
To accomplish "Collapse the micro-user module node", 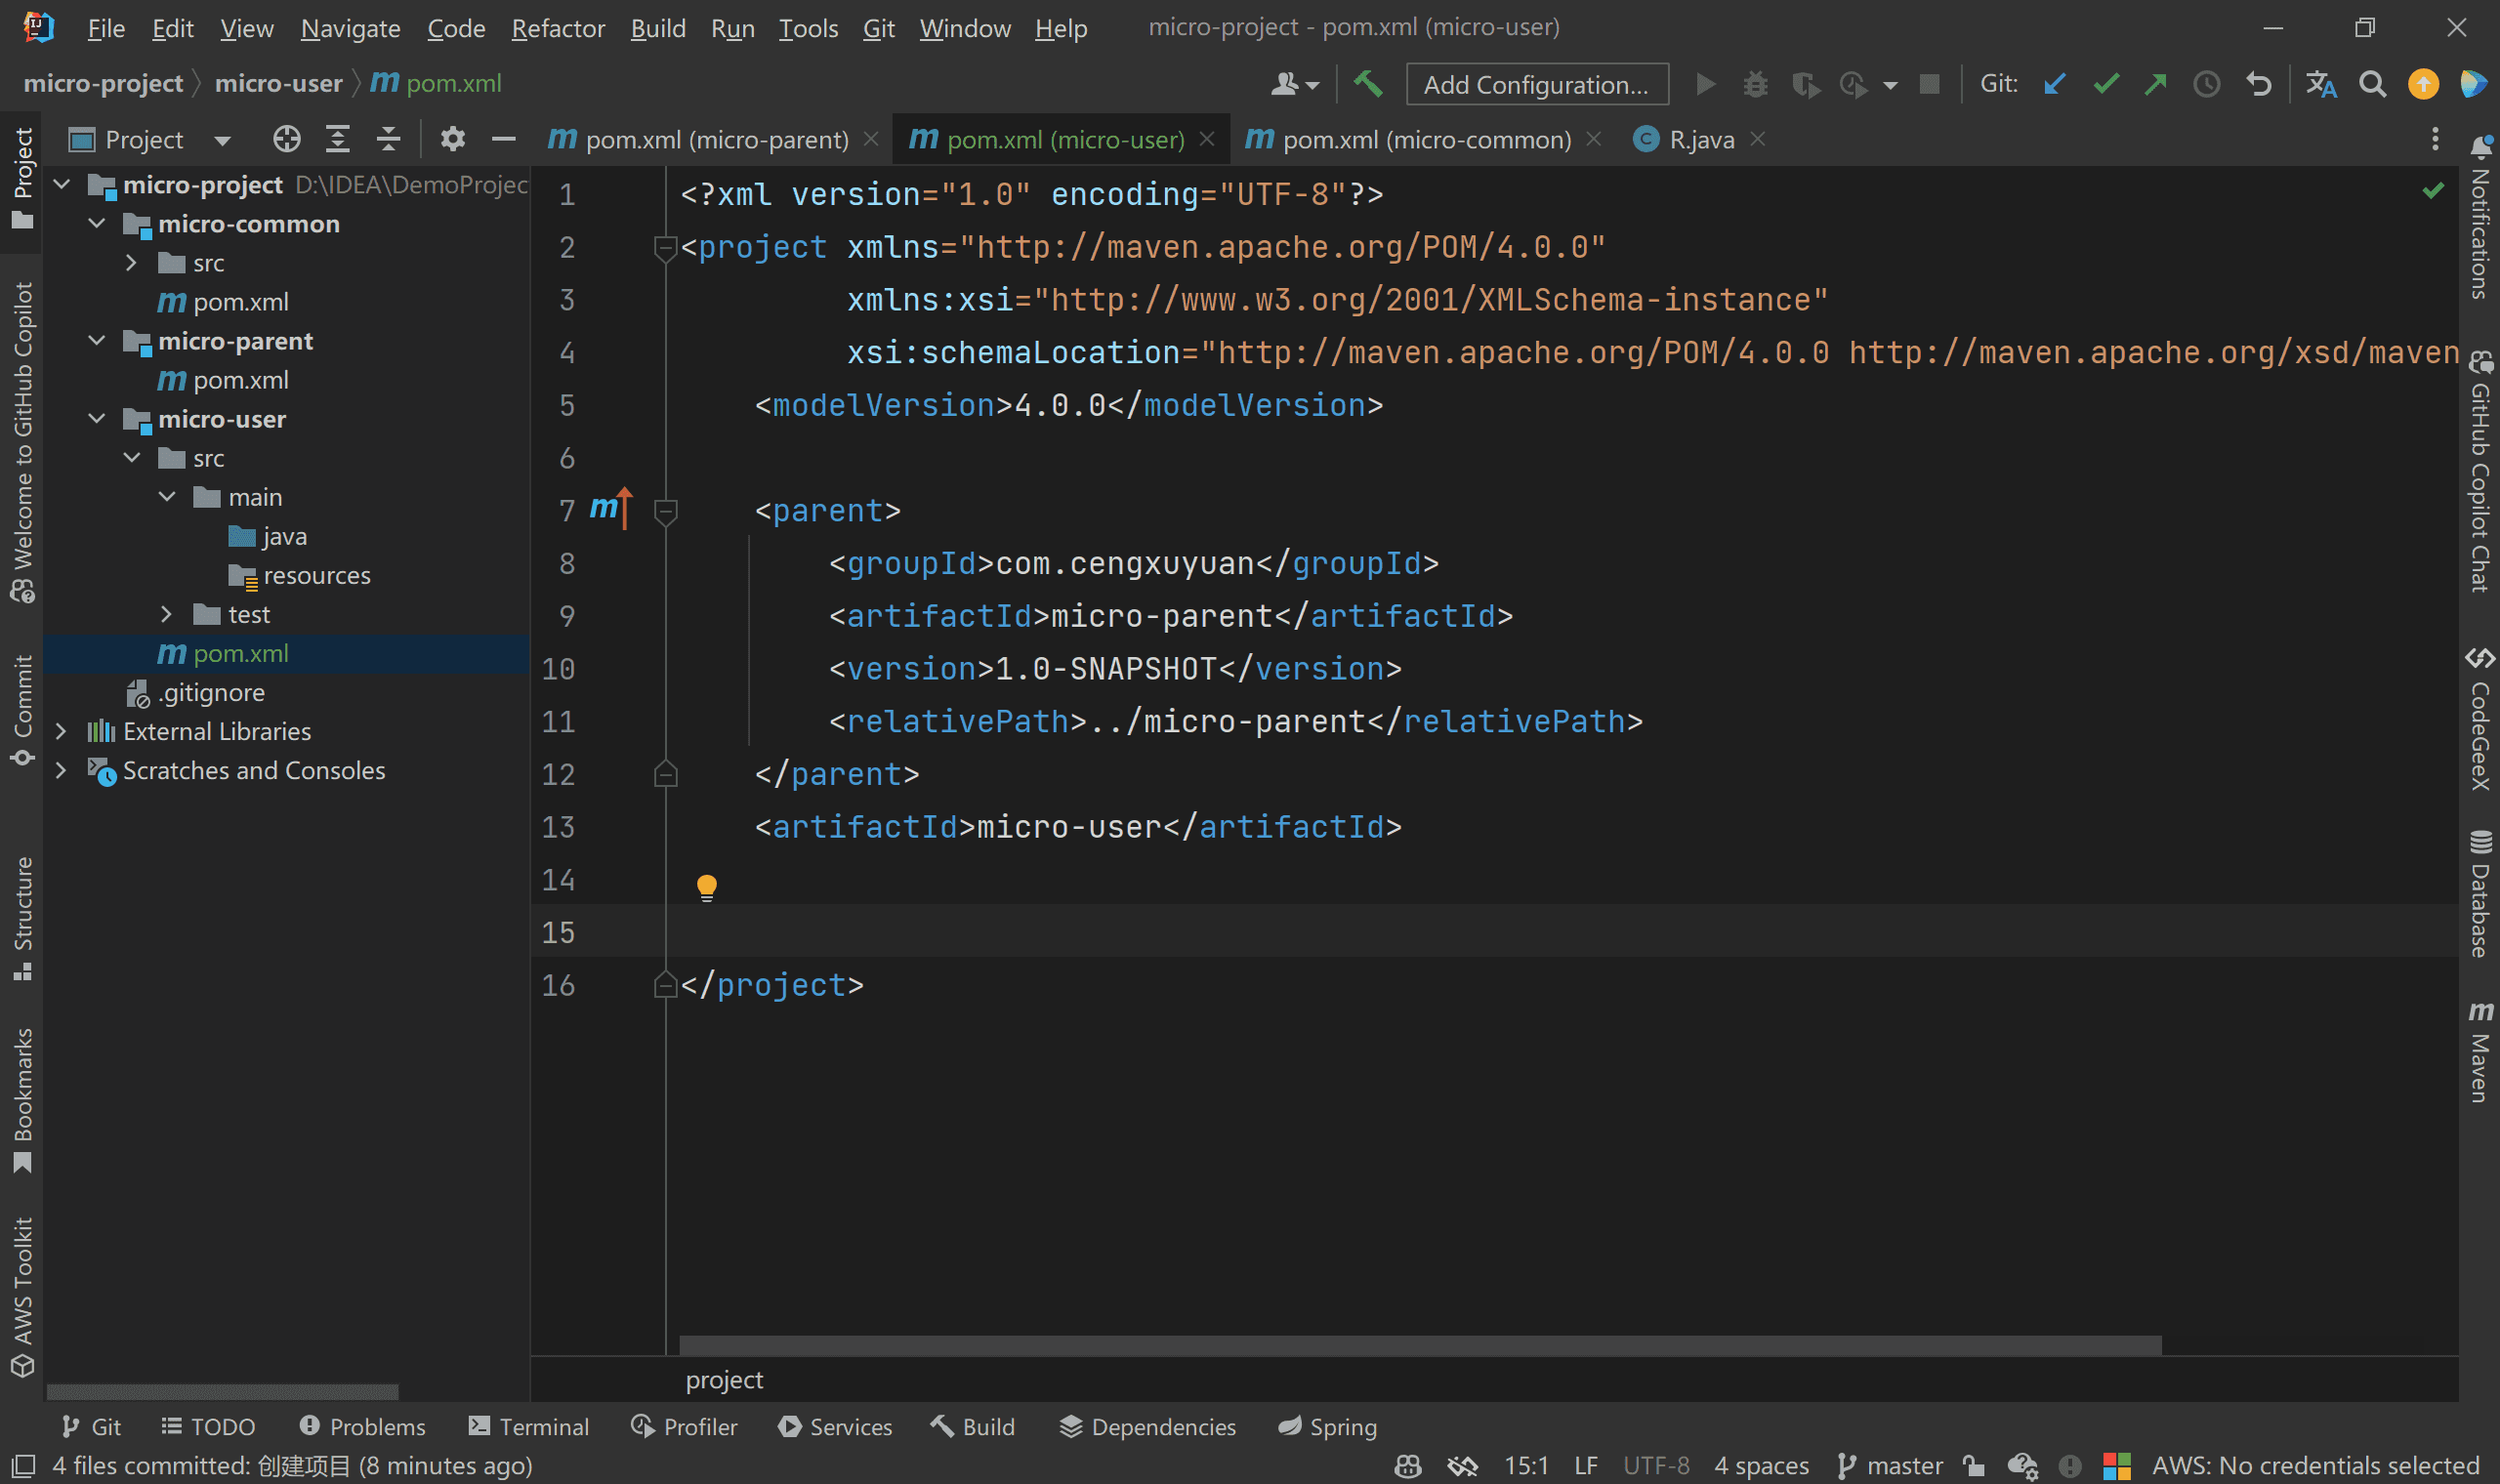I will (97, 418).
